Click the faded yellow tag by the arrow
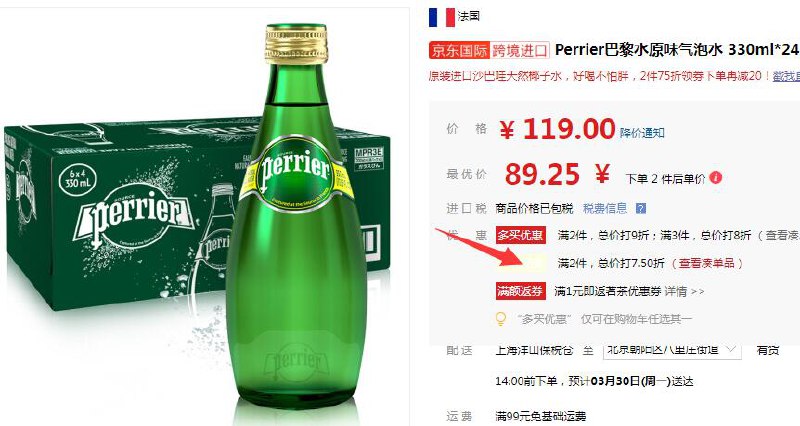 529,263
